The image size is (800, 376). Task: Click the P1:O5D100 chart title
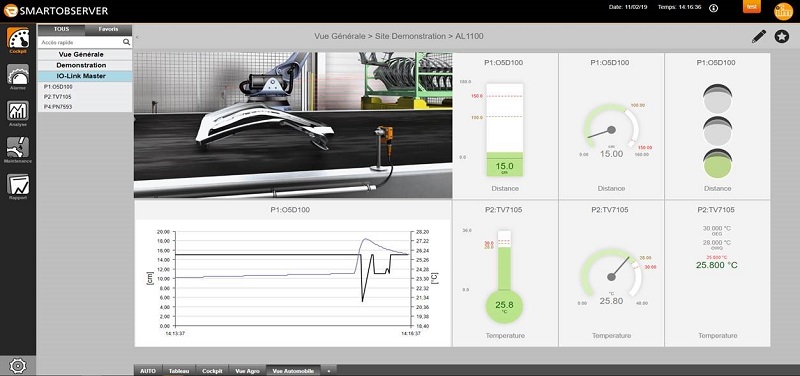pyautogui.click(x=290, y=210)
